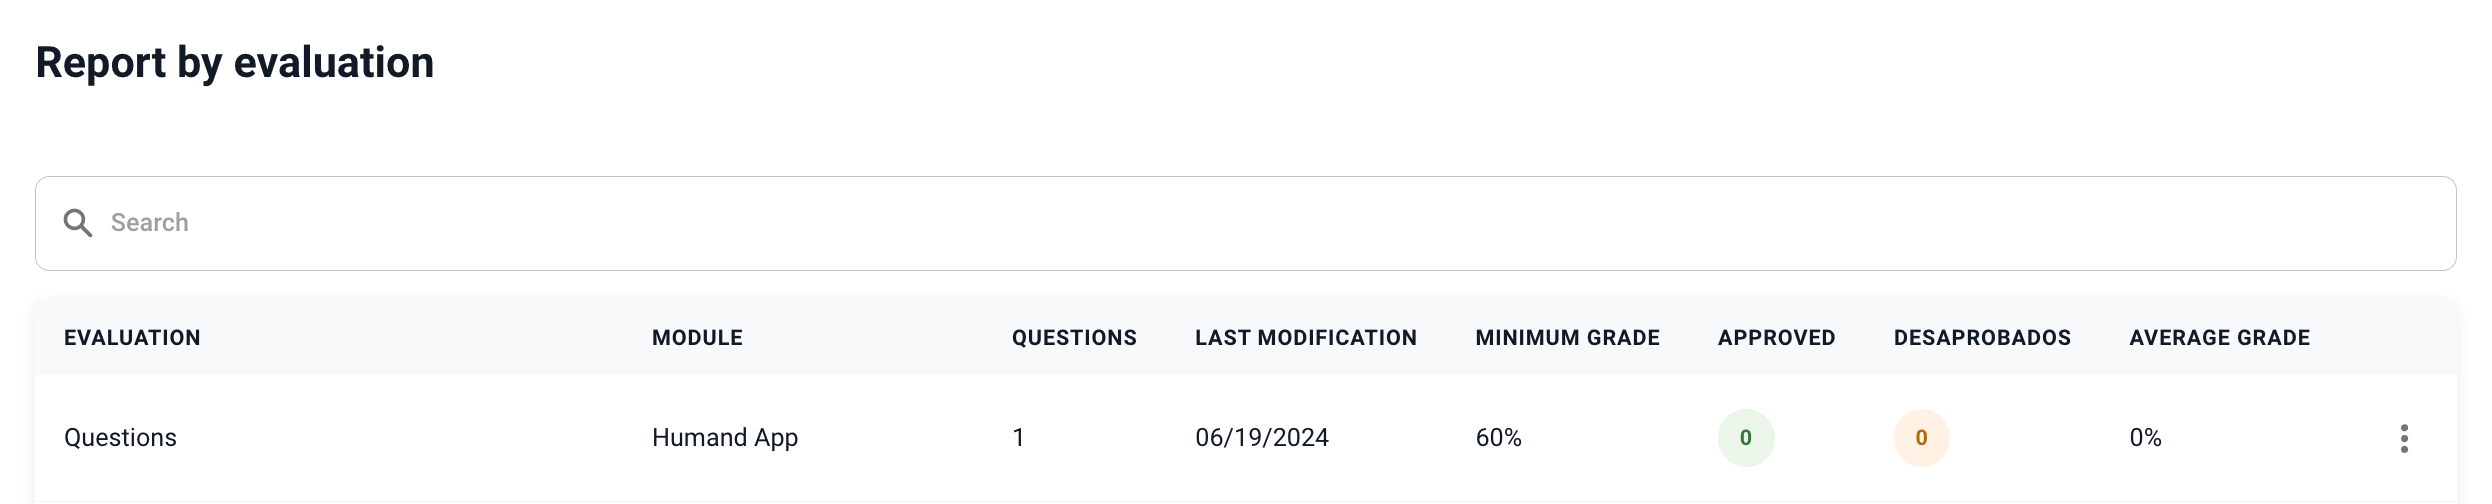Select the Approved column header
The height and width of the screenshot is (504, 2492).
(1776, 338)
